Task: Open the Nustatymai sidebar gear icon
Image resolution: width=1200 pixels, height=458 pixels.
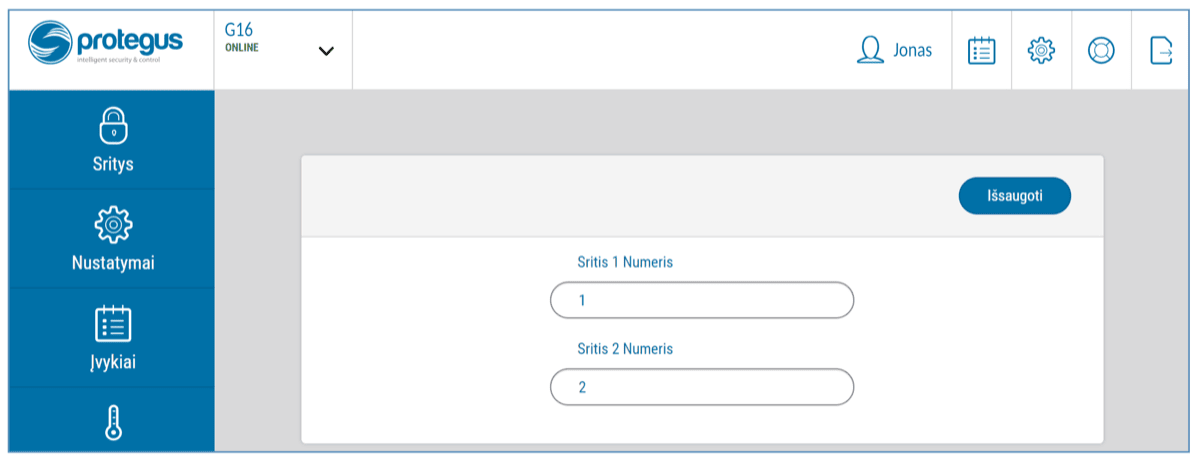Action: pyautogui.click(x=112, y=225)
